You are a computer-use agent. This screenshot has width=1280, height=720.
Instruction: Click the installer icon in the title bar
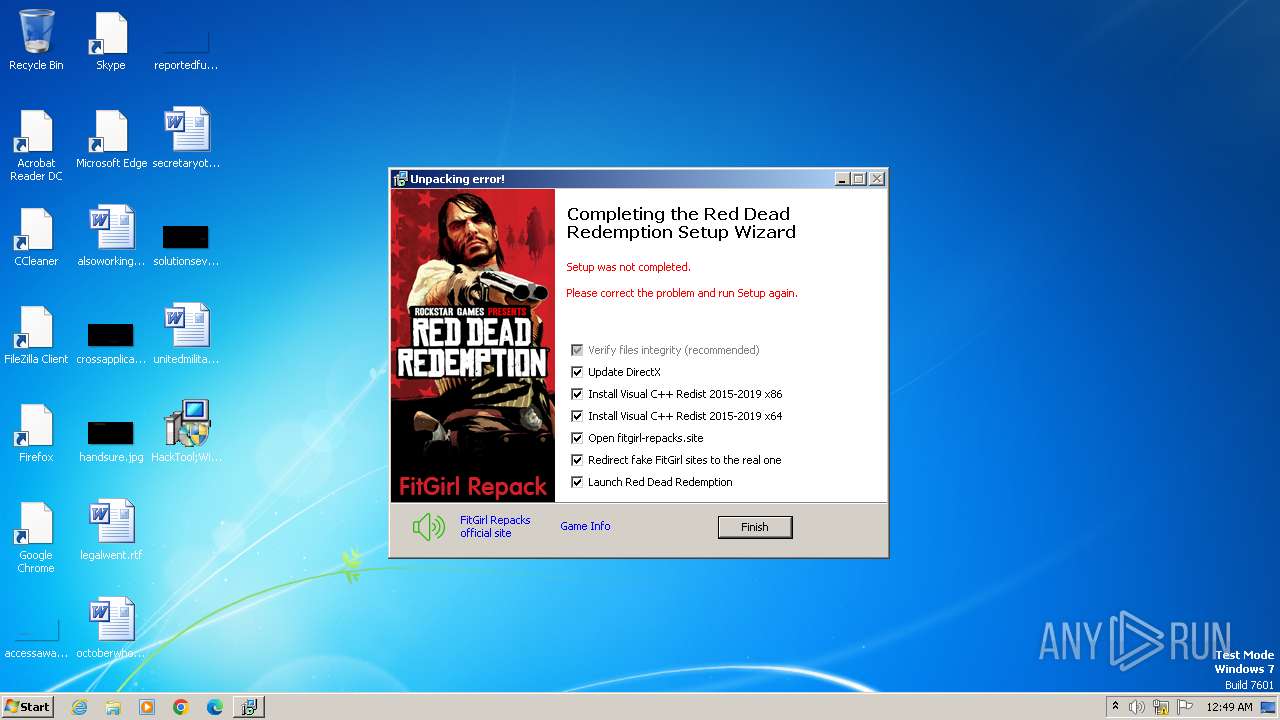pos(400,179)
